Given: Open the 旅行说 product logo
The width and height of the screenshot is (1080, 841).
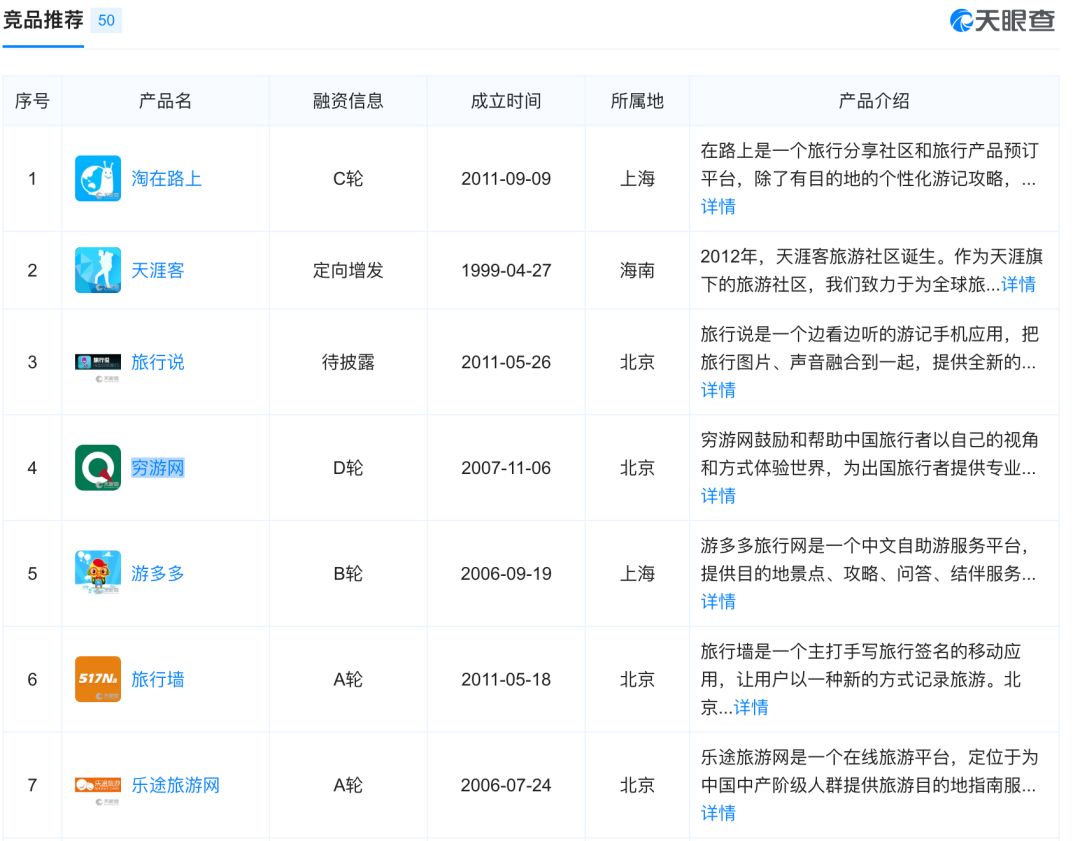Looking at the screenshot, I should pos(97,362).
